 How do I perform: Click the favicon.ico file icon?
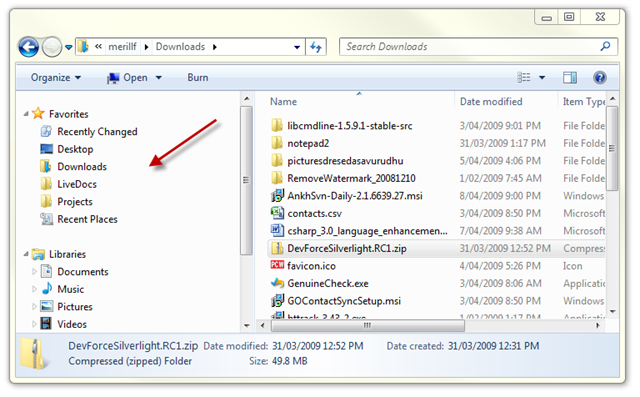[x=277, y=265]
